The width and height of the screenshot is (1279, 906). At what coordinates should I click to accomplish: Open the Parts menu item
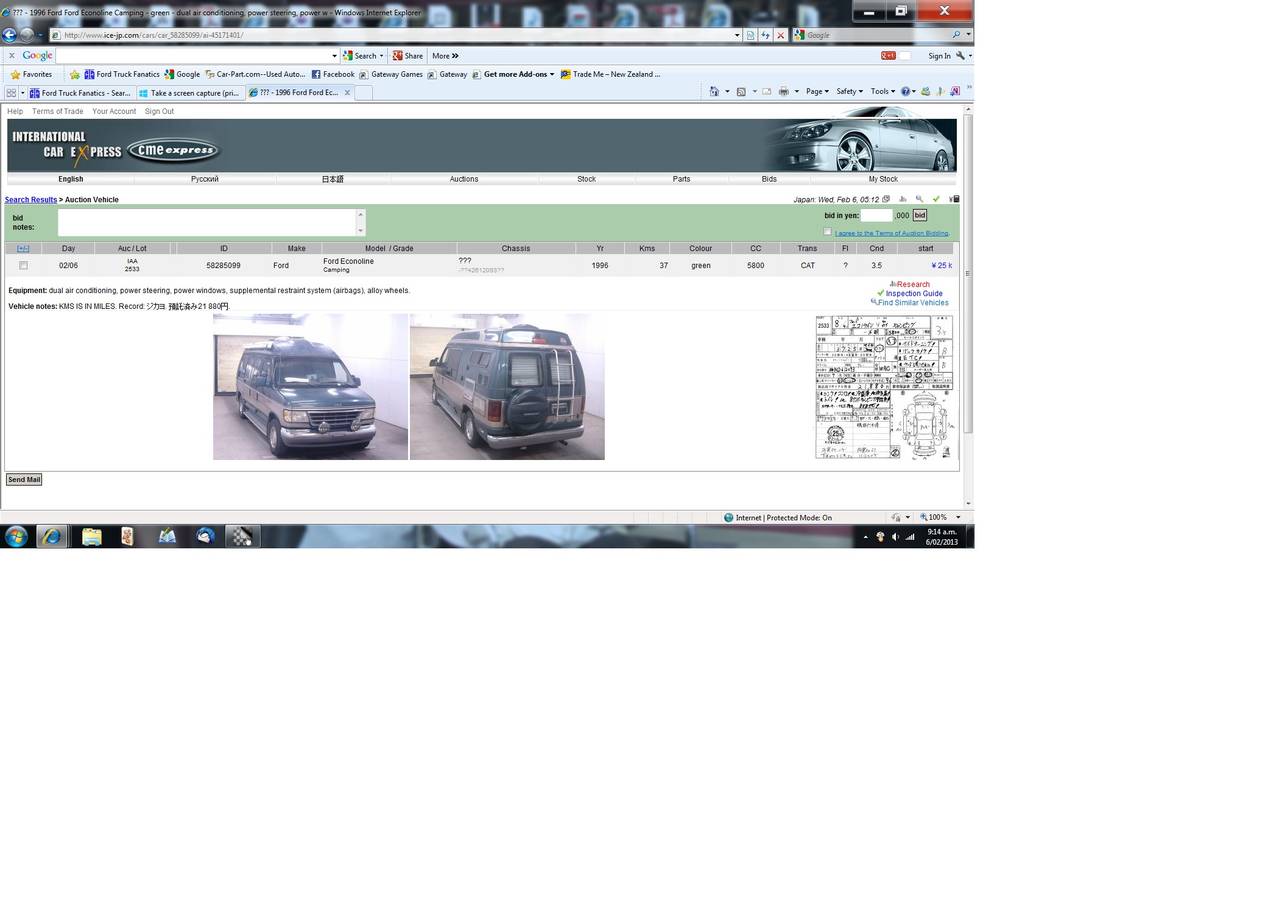(x=681, y=179)
